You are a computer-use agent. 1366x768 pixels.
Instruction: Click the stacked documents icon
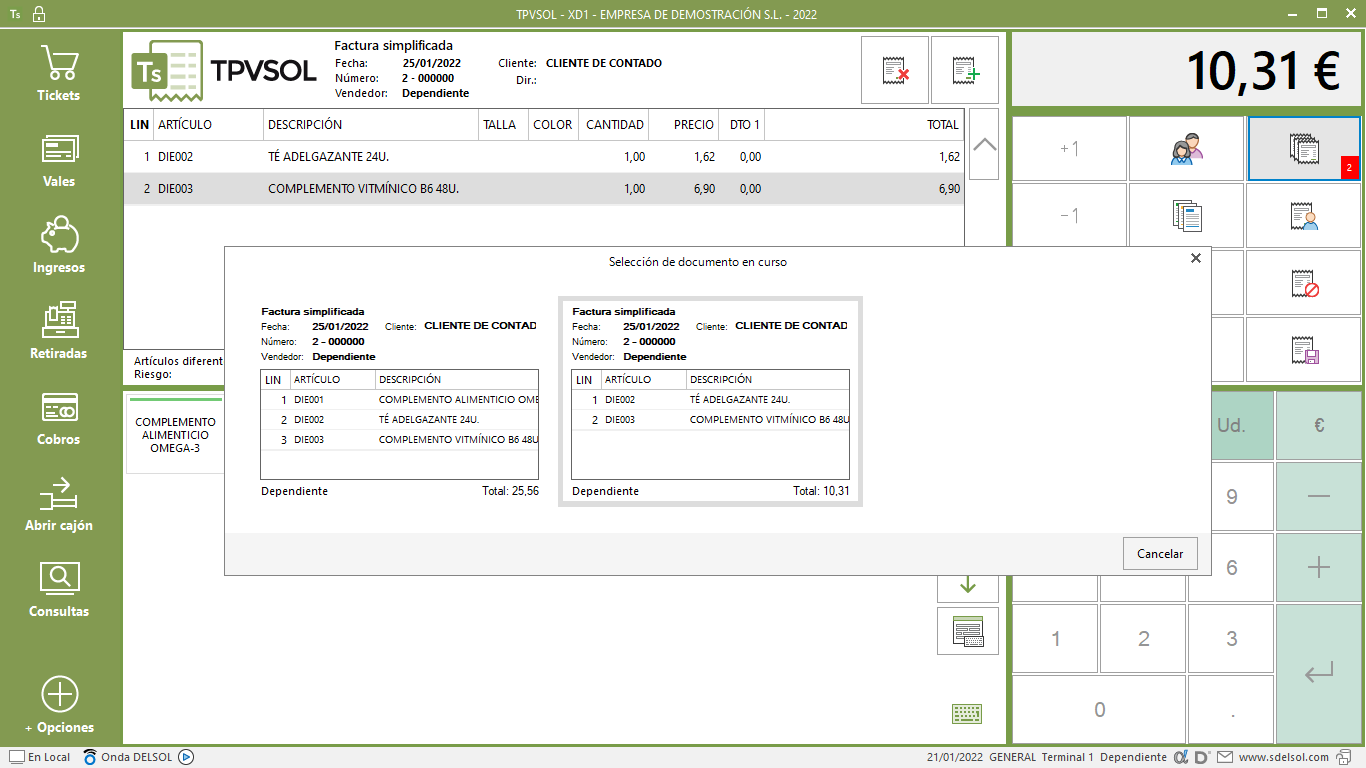pyautogui.click(x=1187, y=215)
